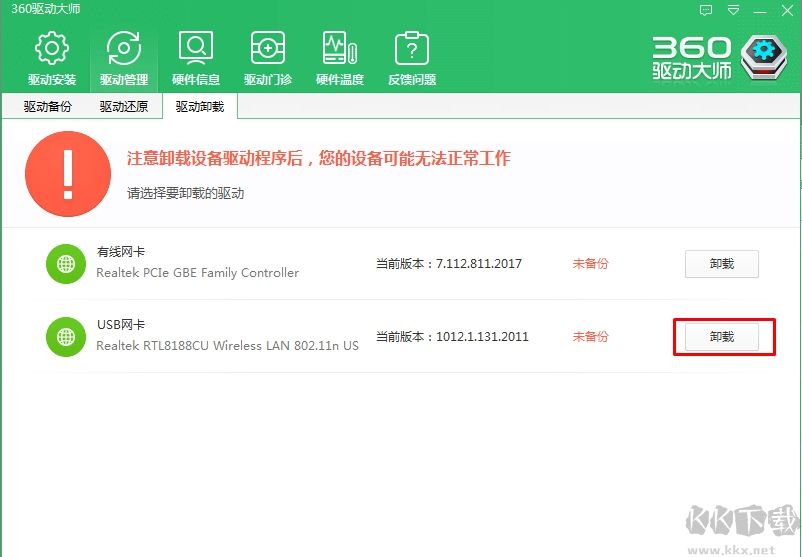Open the 硬件温度 thermometer icon
Viewport: 802px width, 557px height.
340,49
